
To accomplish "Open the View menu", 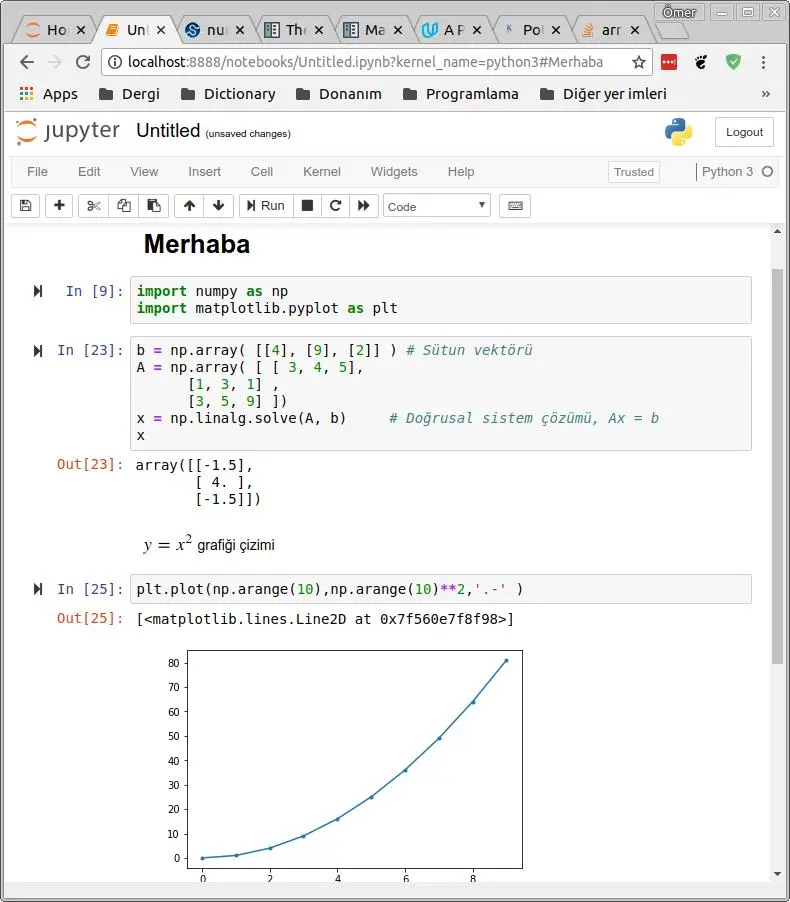I will pyautogui.click(x=144, y=171).
